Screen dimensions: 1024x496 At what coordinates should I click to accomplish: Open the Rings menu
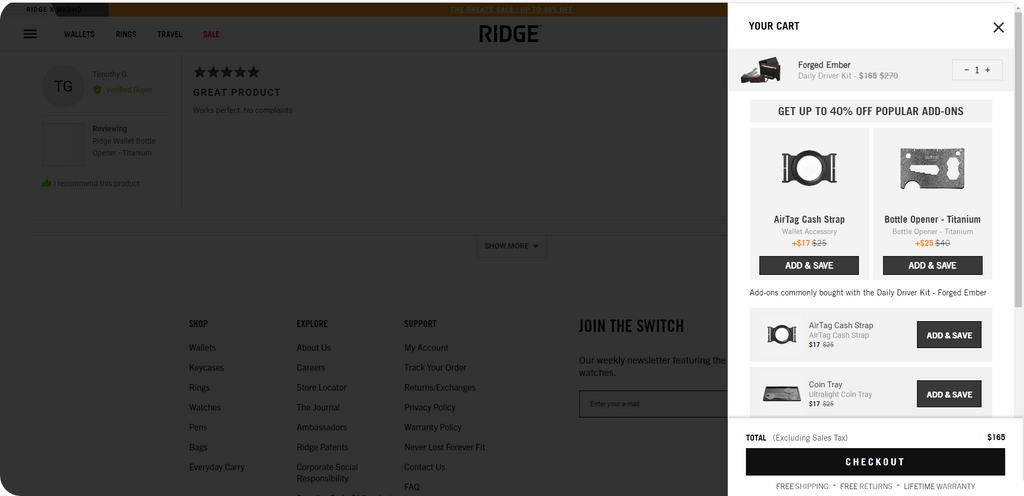(x=126, y=35)
